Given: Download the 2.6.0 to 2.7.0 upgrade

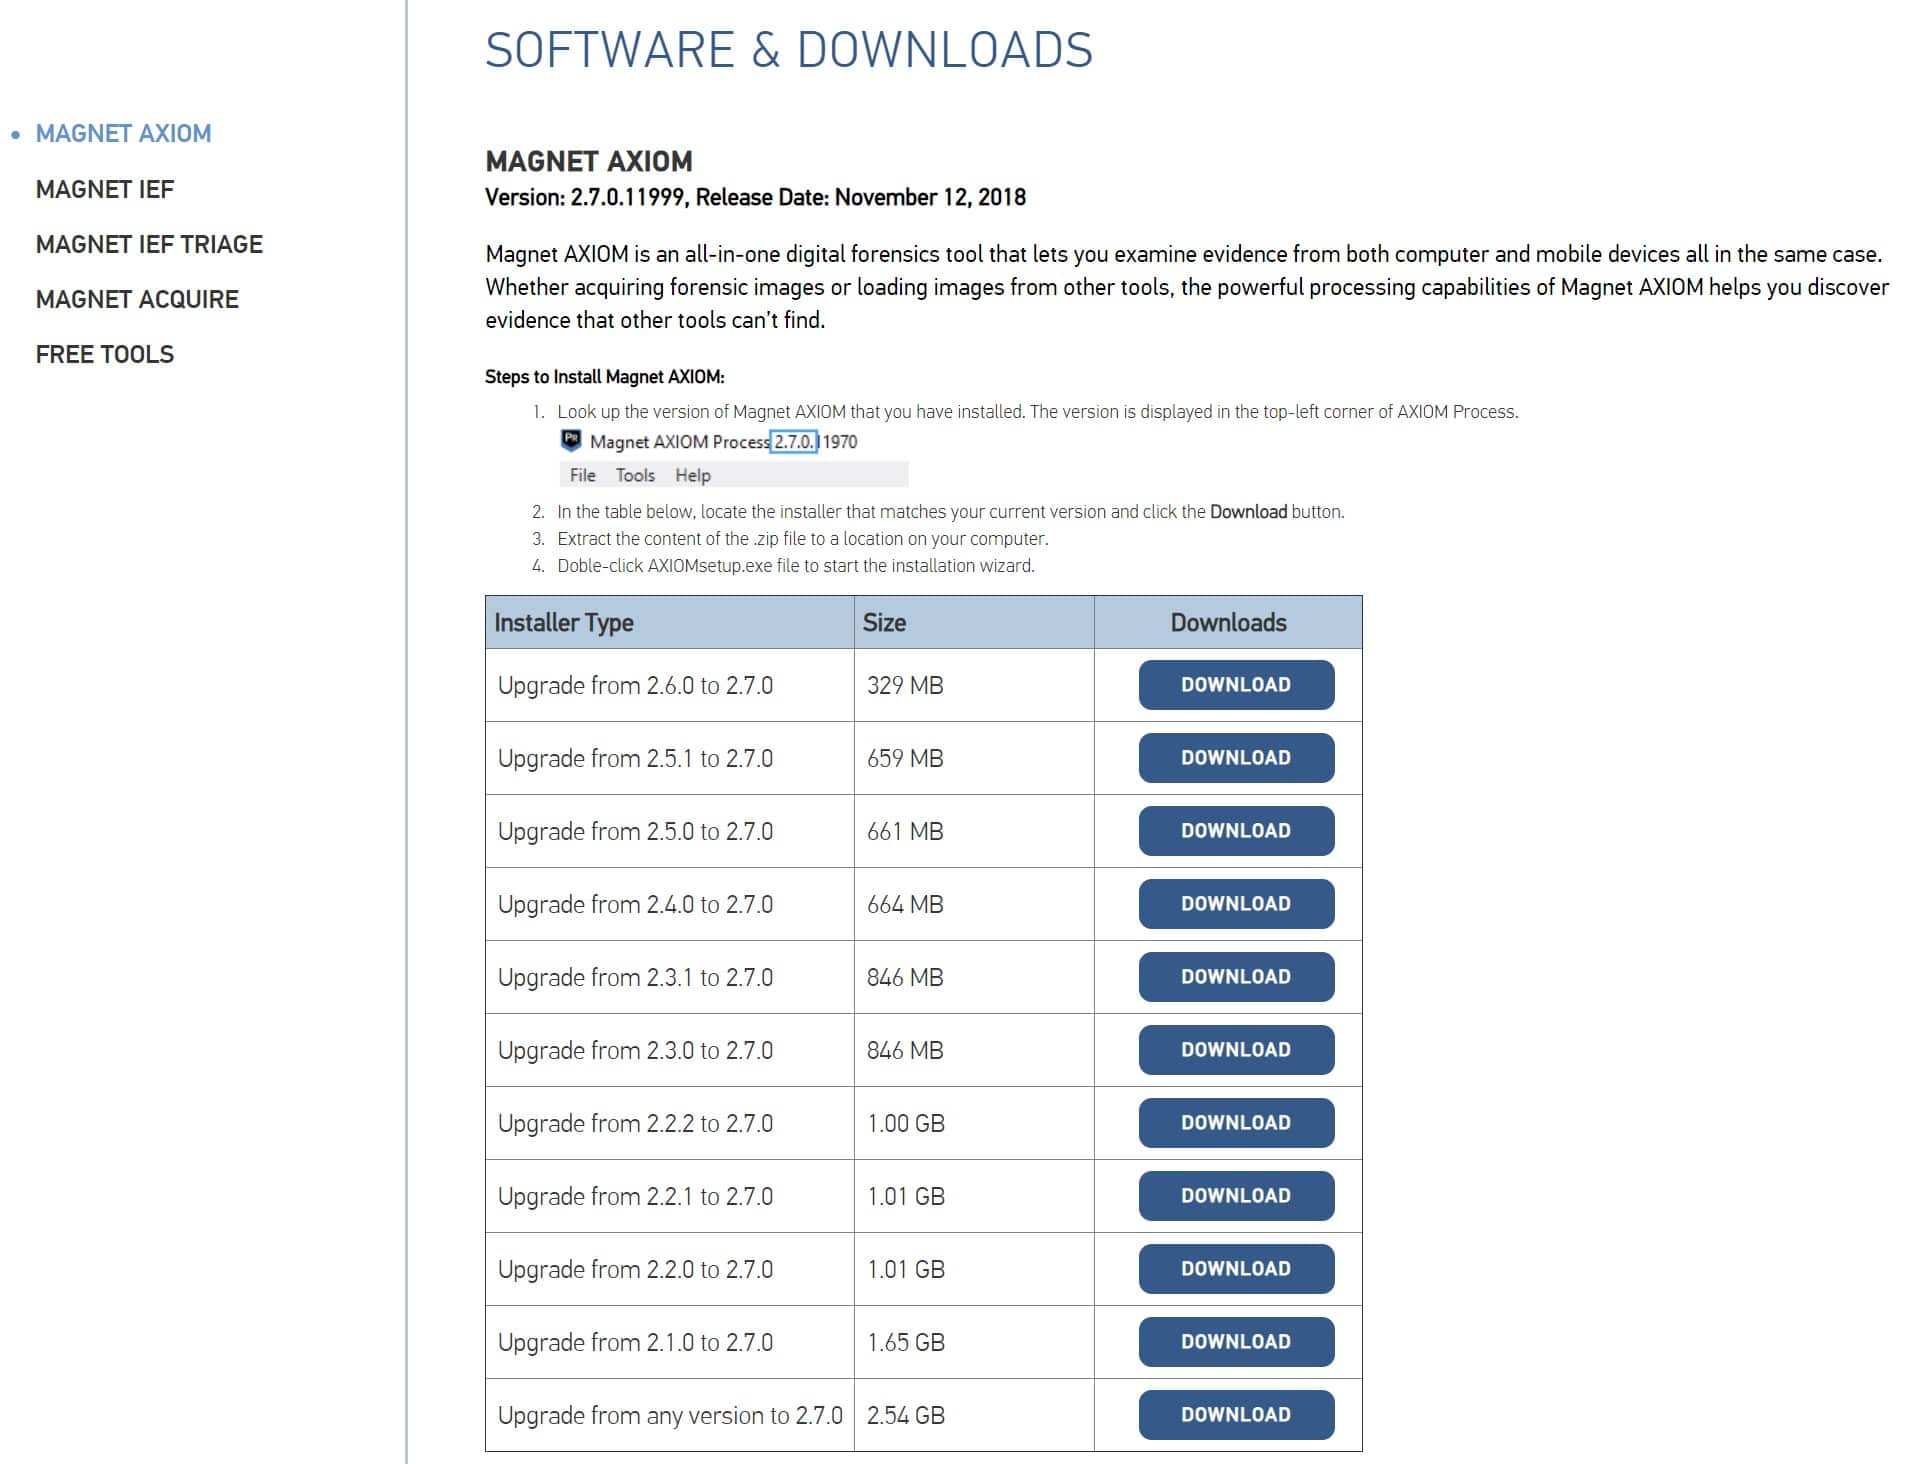Looking at the screenshot, I should coord(1236,684).
